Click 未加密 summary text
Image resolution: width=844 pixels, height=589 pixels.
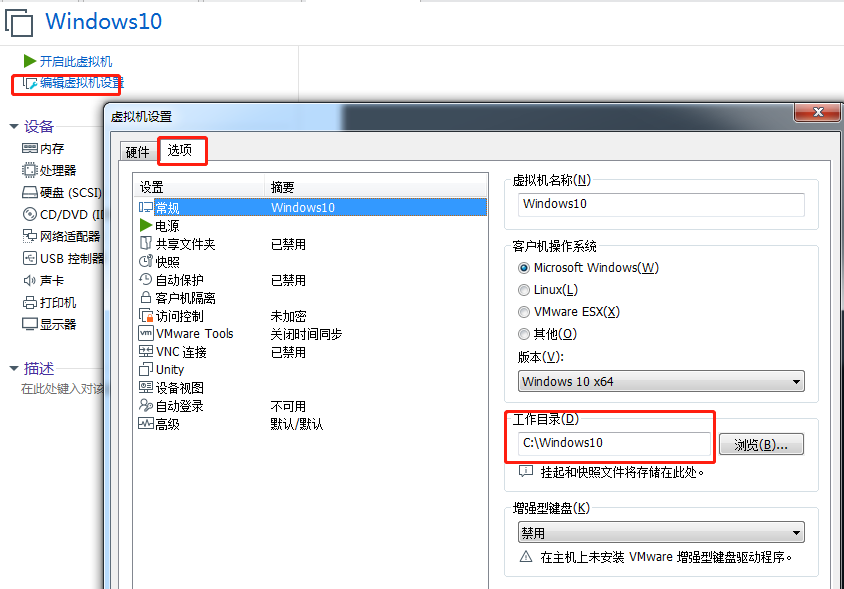[288, 316]
